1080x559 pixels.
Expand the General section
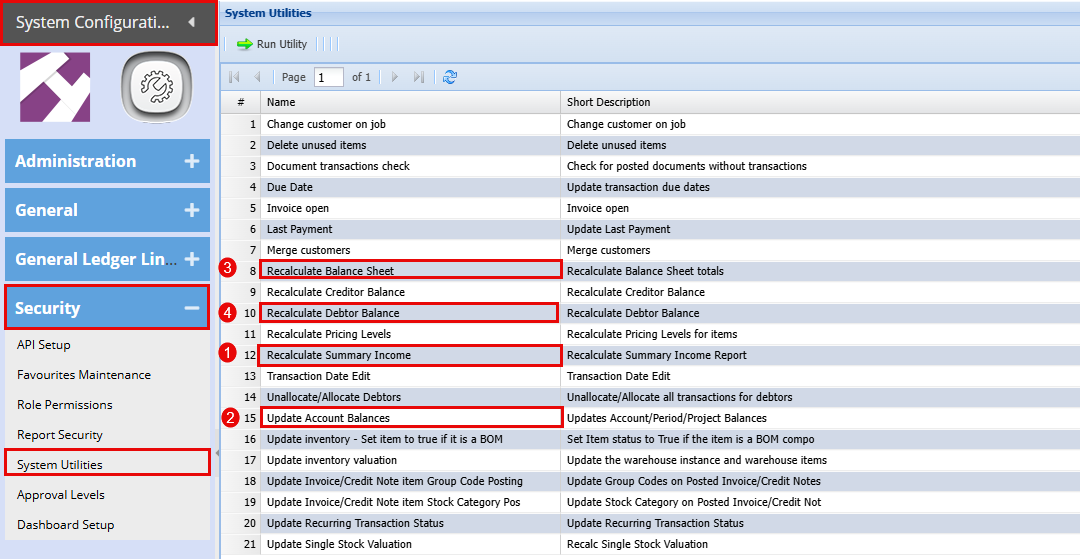click(192, 210)
